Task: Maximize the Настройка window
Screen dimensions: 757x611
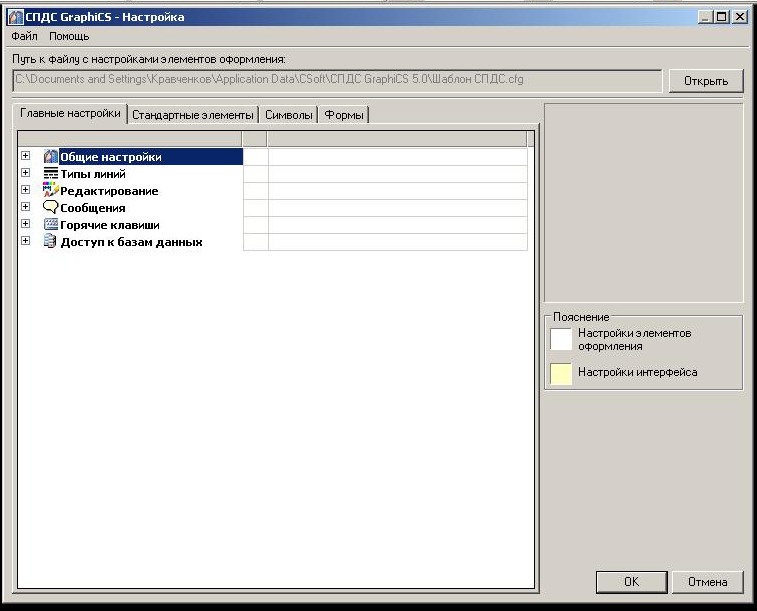Action: coord(721,17)
